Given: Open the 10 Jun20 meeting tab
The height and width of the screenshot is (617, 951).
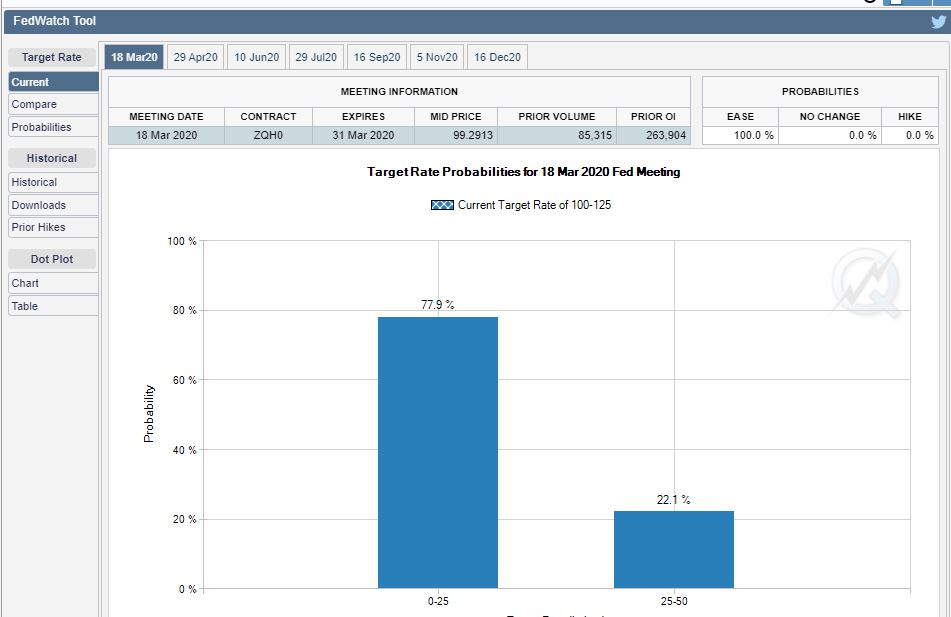Looking at the screenshot, I should (256, 58).
